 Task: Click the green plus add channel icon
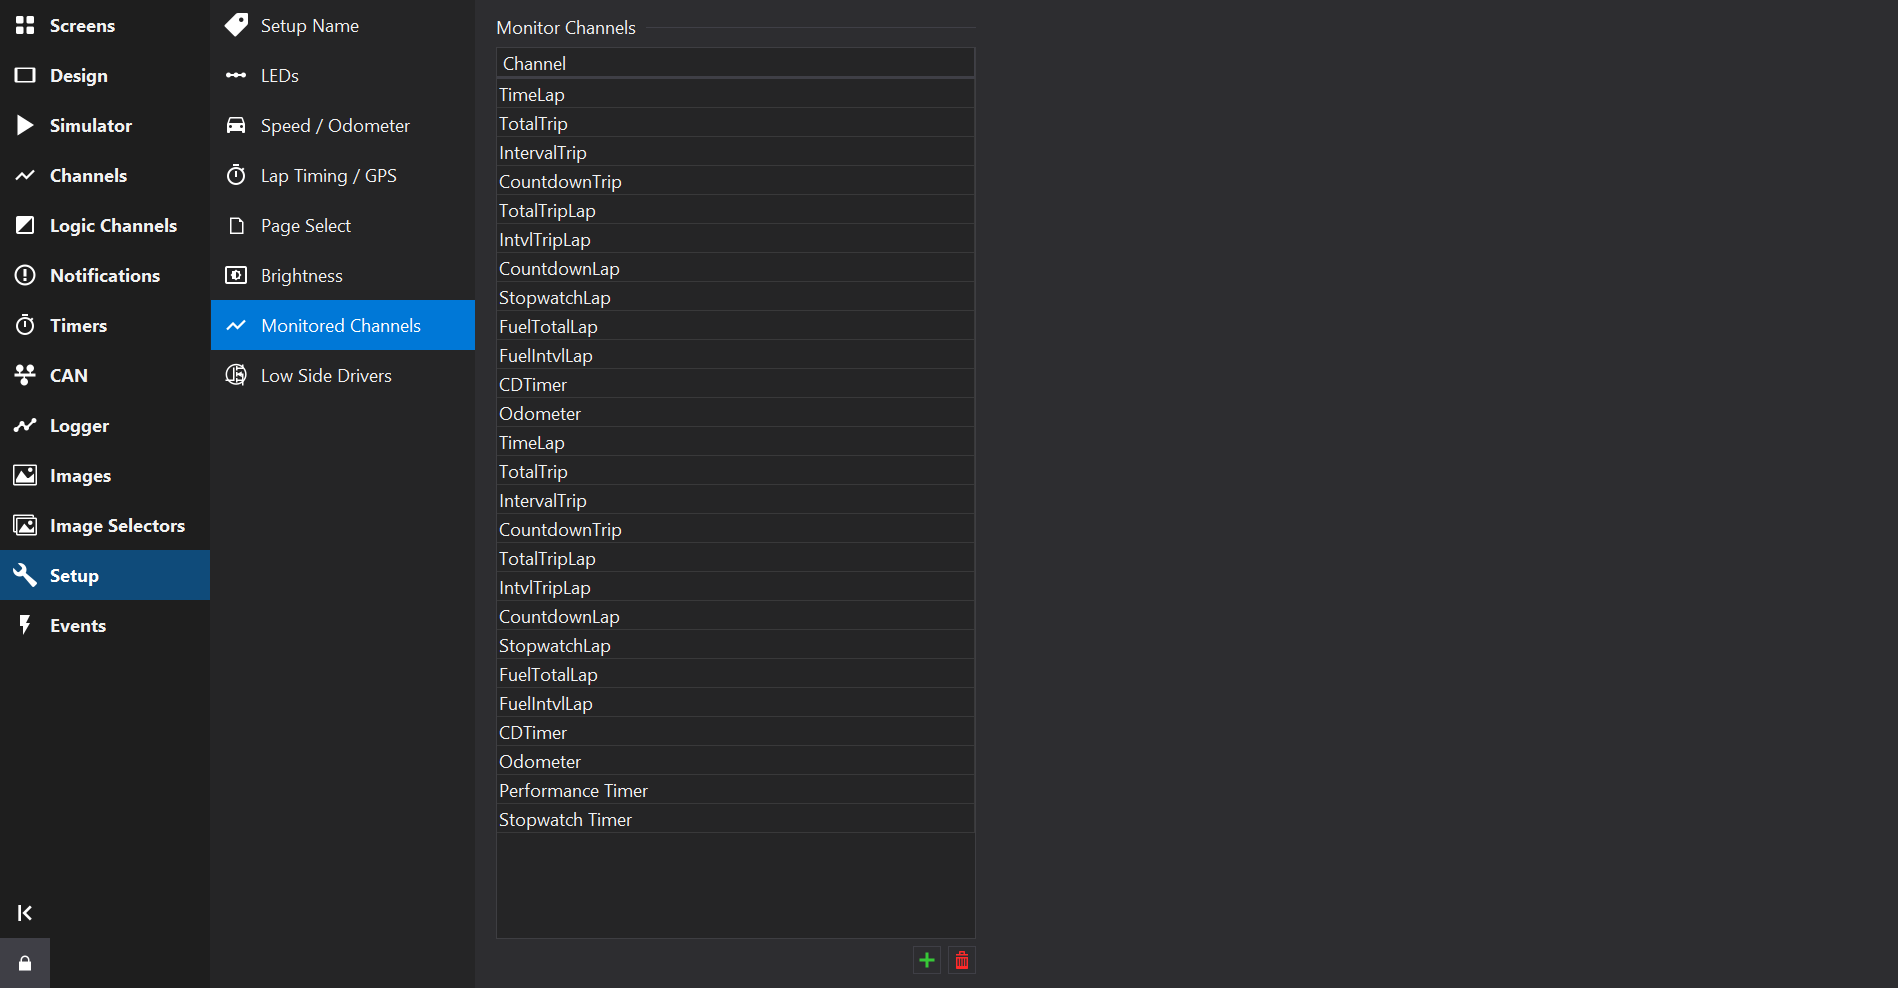tap(927, 960)
